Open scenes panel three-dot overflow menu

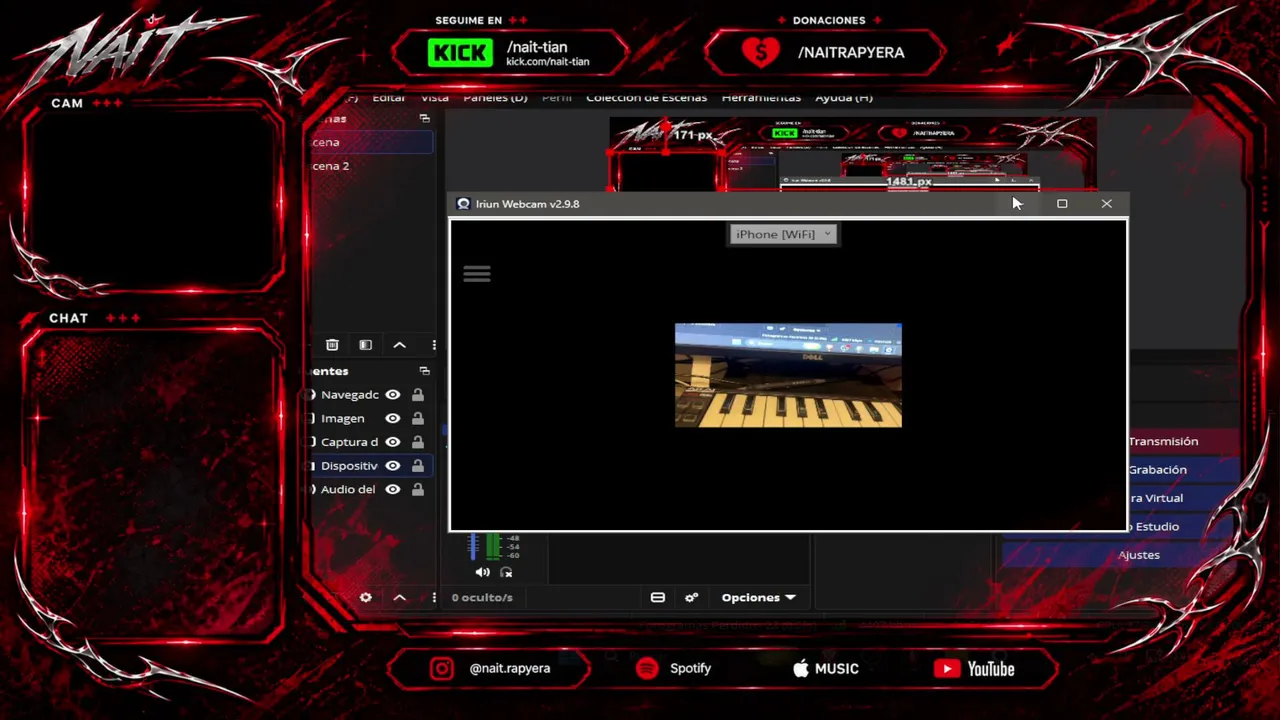(434, 345)
